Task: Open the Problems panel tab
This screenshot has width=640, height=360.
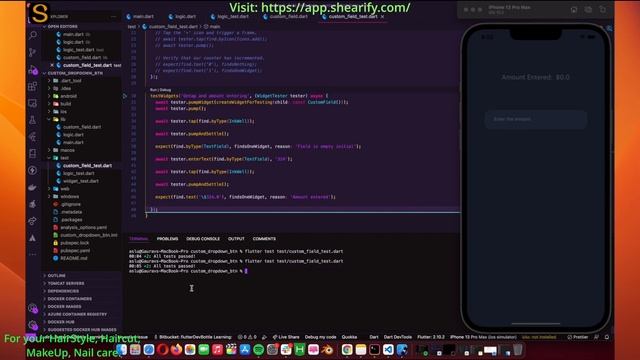Action: (x=167, y=239)
